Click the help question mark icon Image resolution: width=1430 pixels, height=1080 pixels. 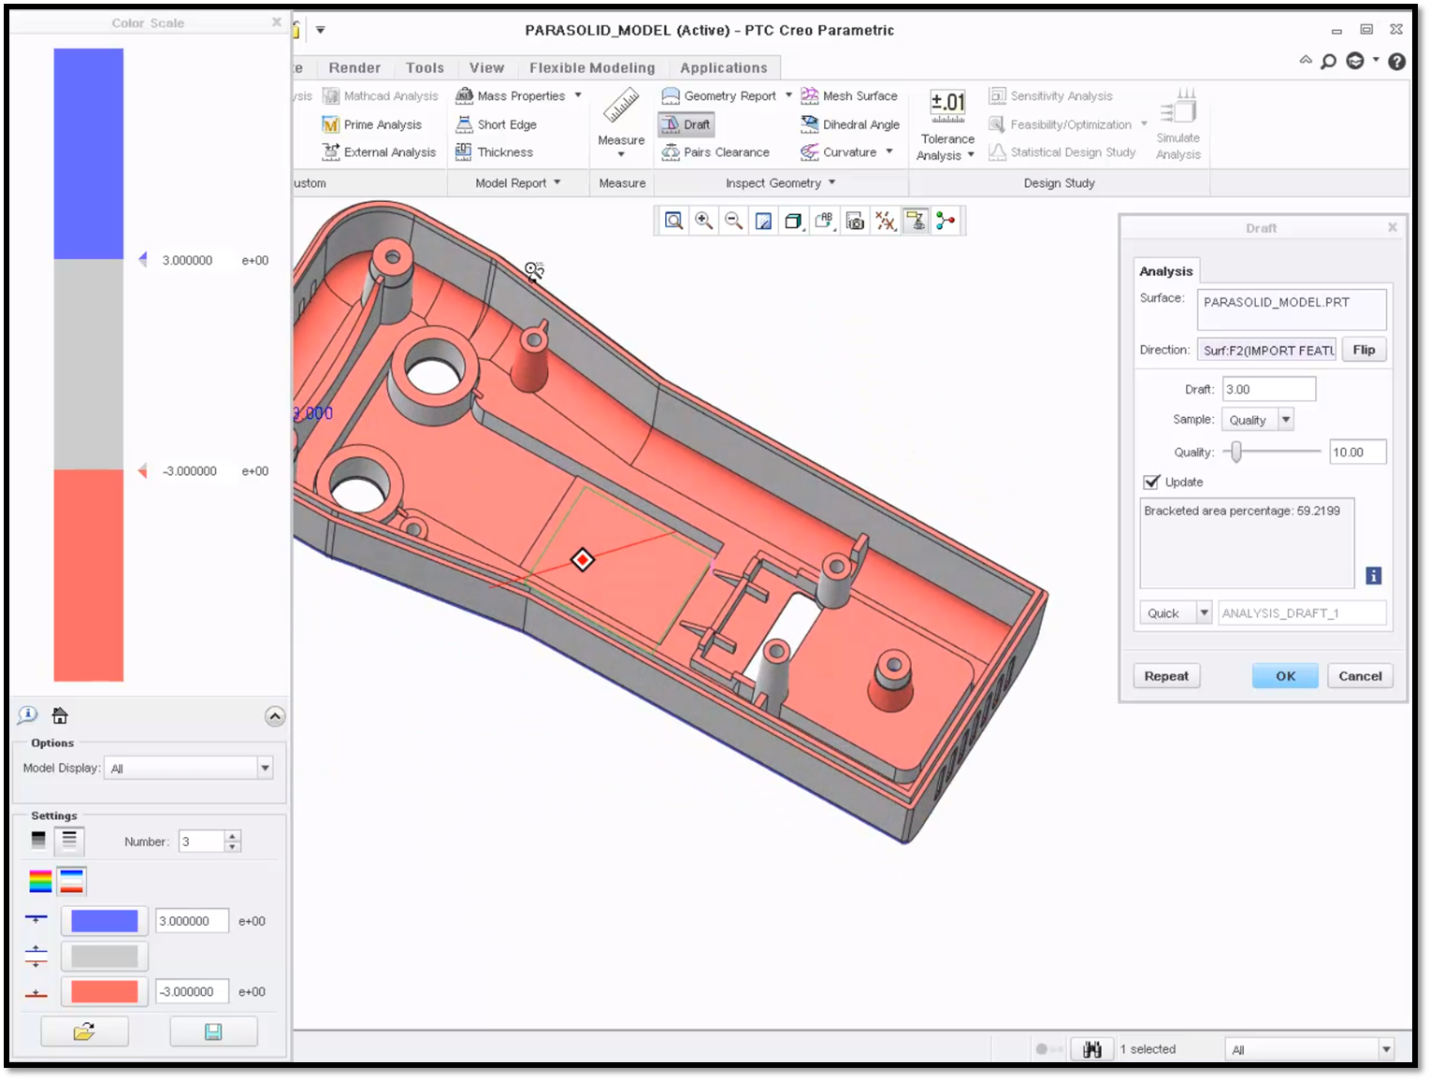(x=1397, y=61)
